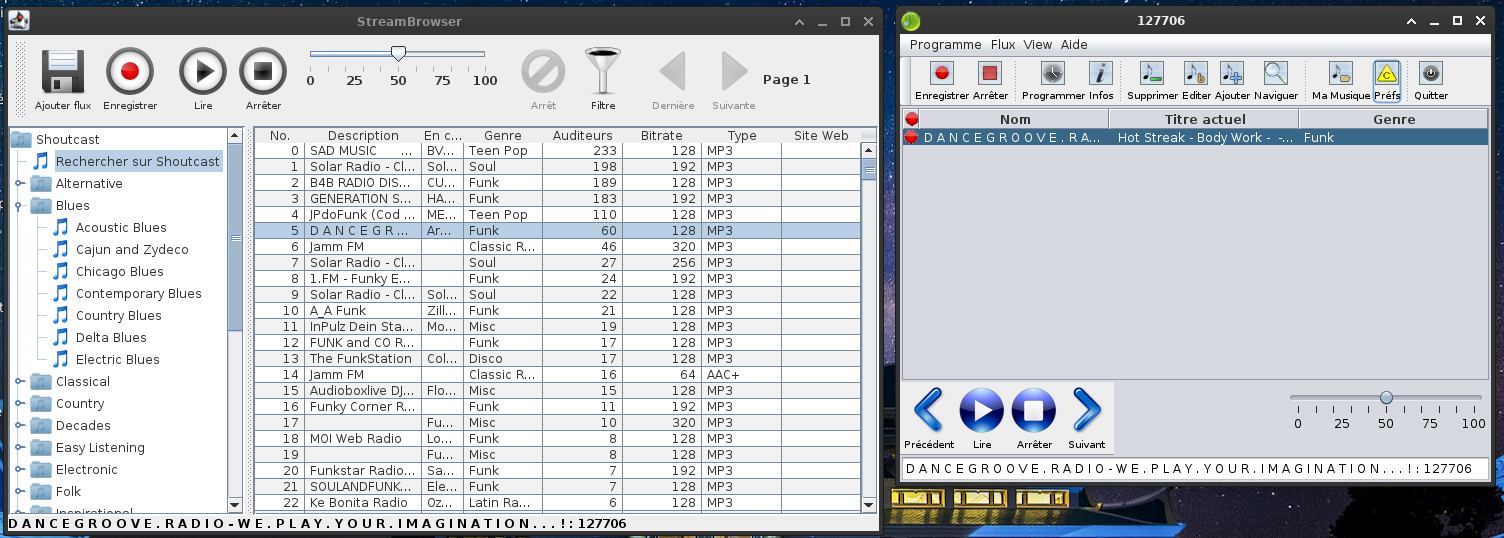
Task: Open the View menu
Action: pos(1038,44)
